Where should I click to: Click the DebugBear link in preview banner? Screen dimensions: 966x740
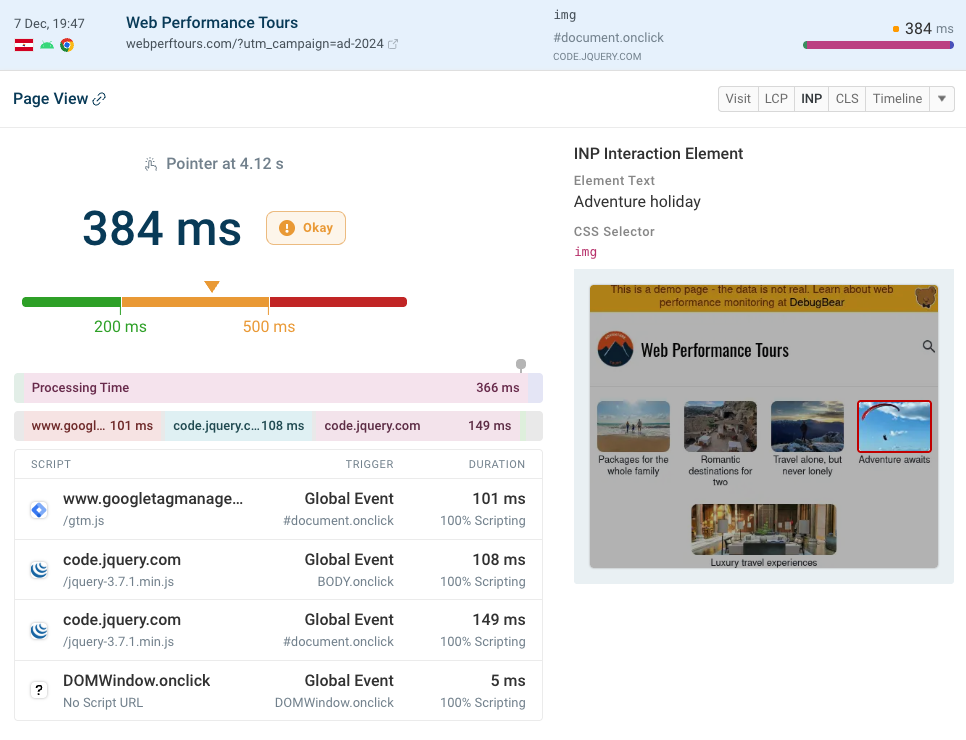coord(819,301)
